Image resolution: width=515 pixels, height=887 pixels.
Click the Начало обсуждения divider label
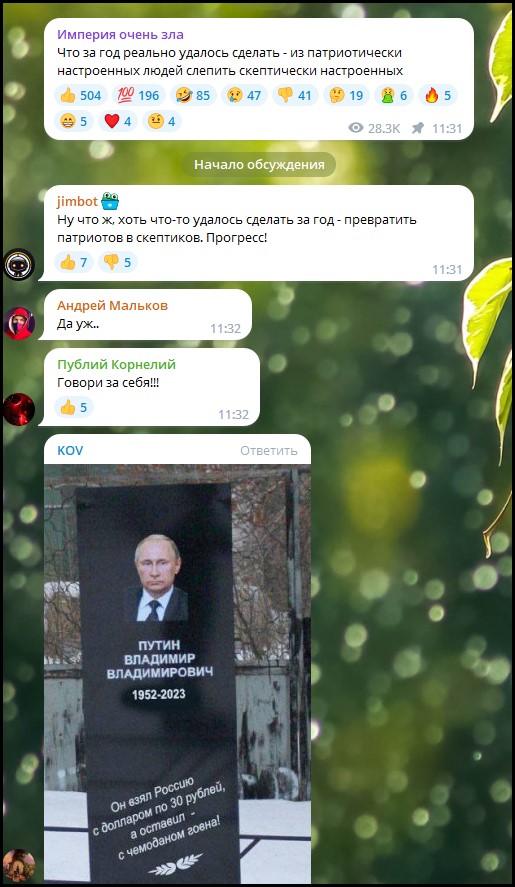pos(259,165)
